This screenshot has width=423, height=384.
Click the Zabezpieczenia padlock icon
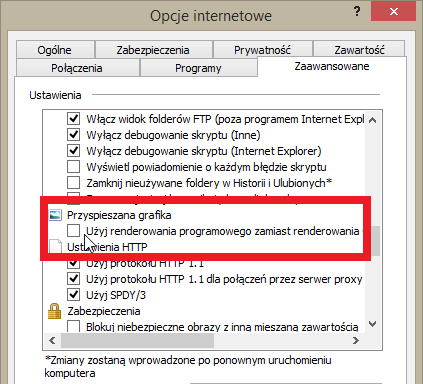pyautogui.click(x=55, y=311)
